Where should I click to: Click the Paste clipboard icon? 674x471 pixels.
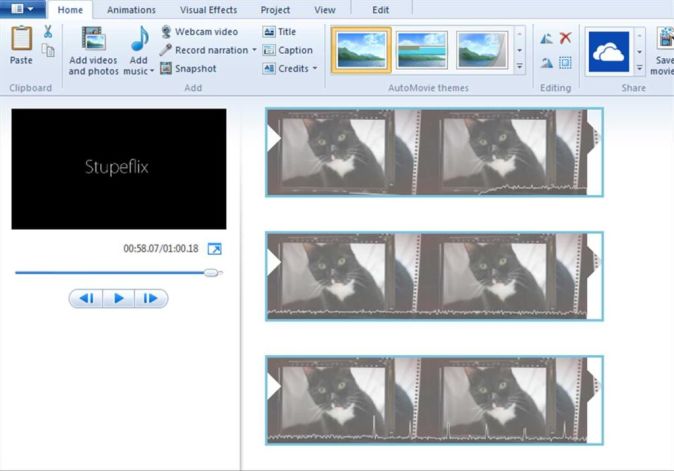[21, 38]
